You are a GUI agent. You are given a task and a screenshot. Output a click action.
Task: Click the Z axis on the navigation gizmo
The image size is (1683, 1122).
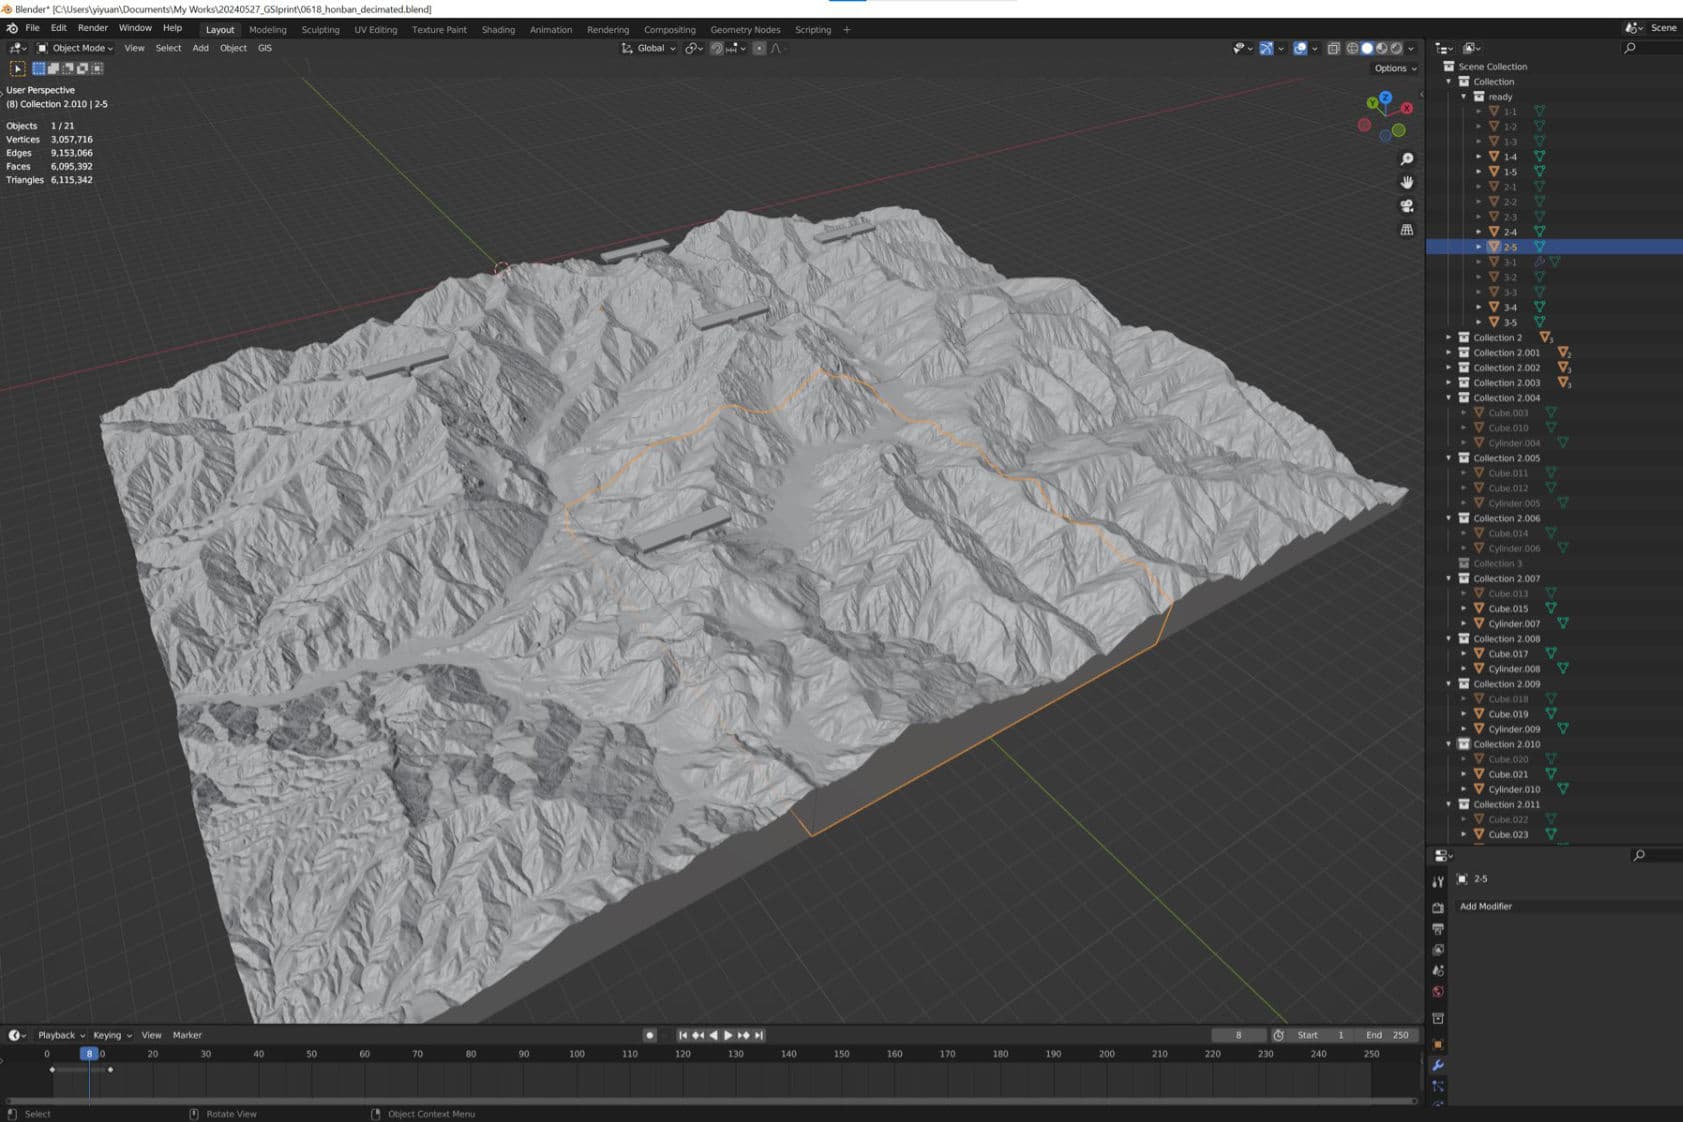coord(1385,98)
